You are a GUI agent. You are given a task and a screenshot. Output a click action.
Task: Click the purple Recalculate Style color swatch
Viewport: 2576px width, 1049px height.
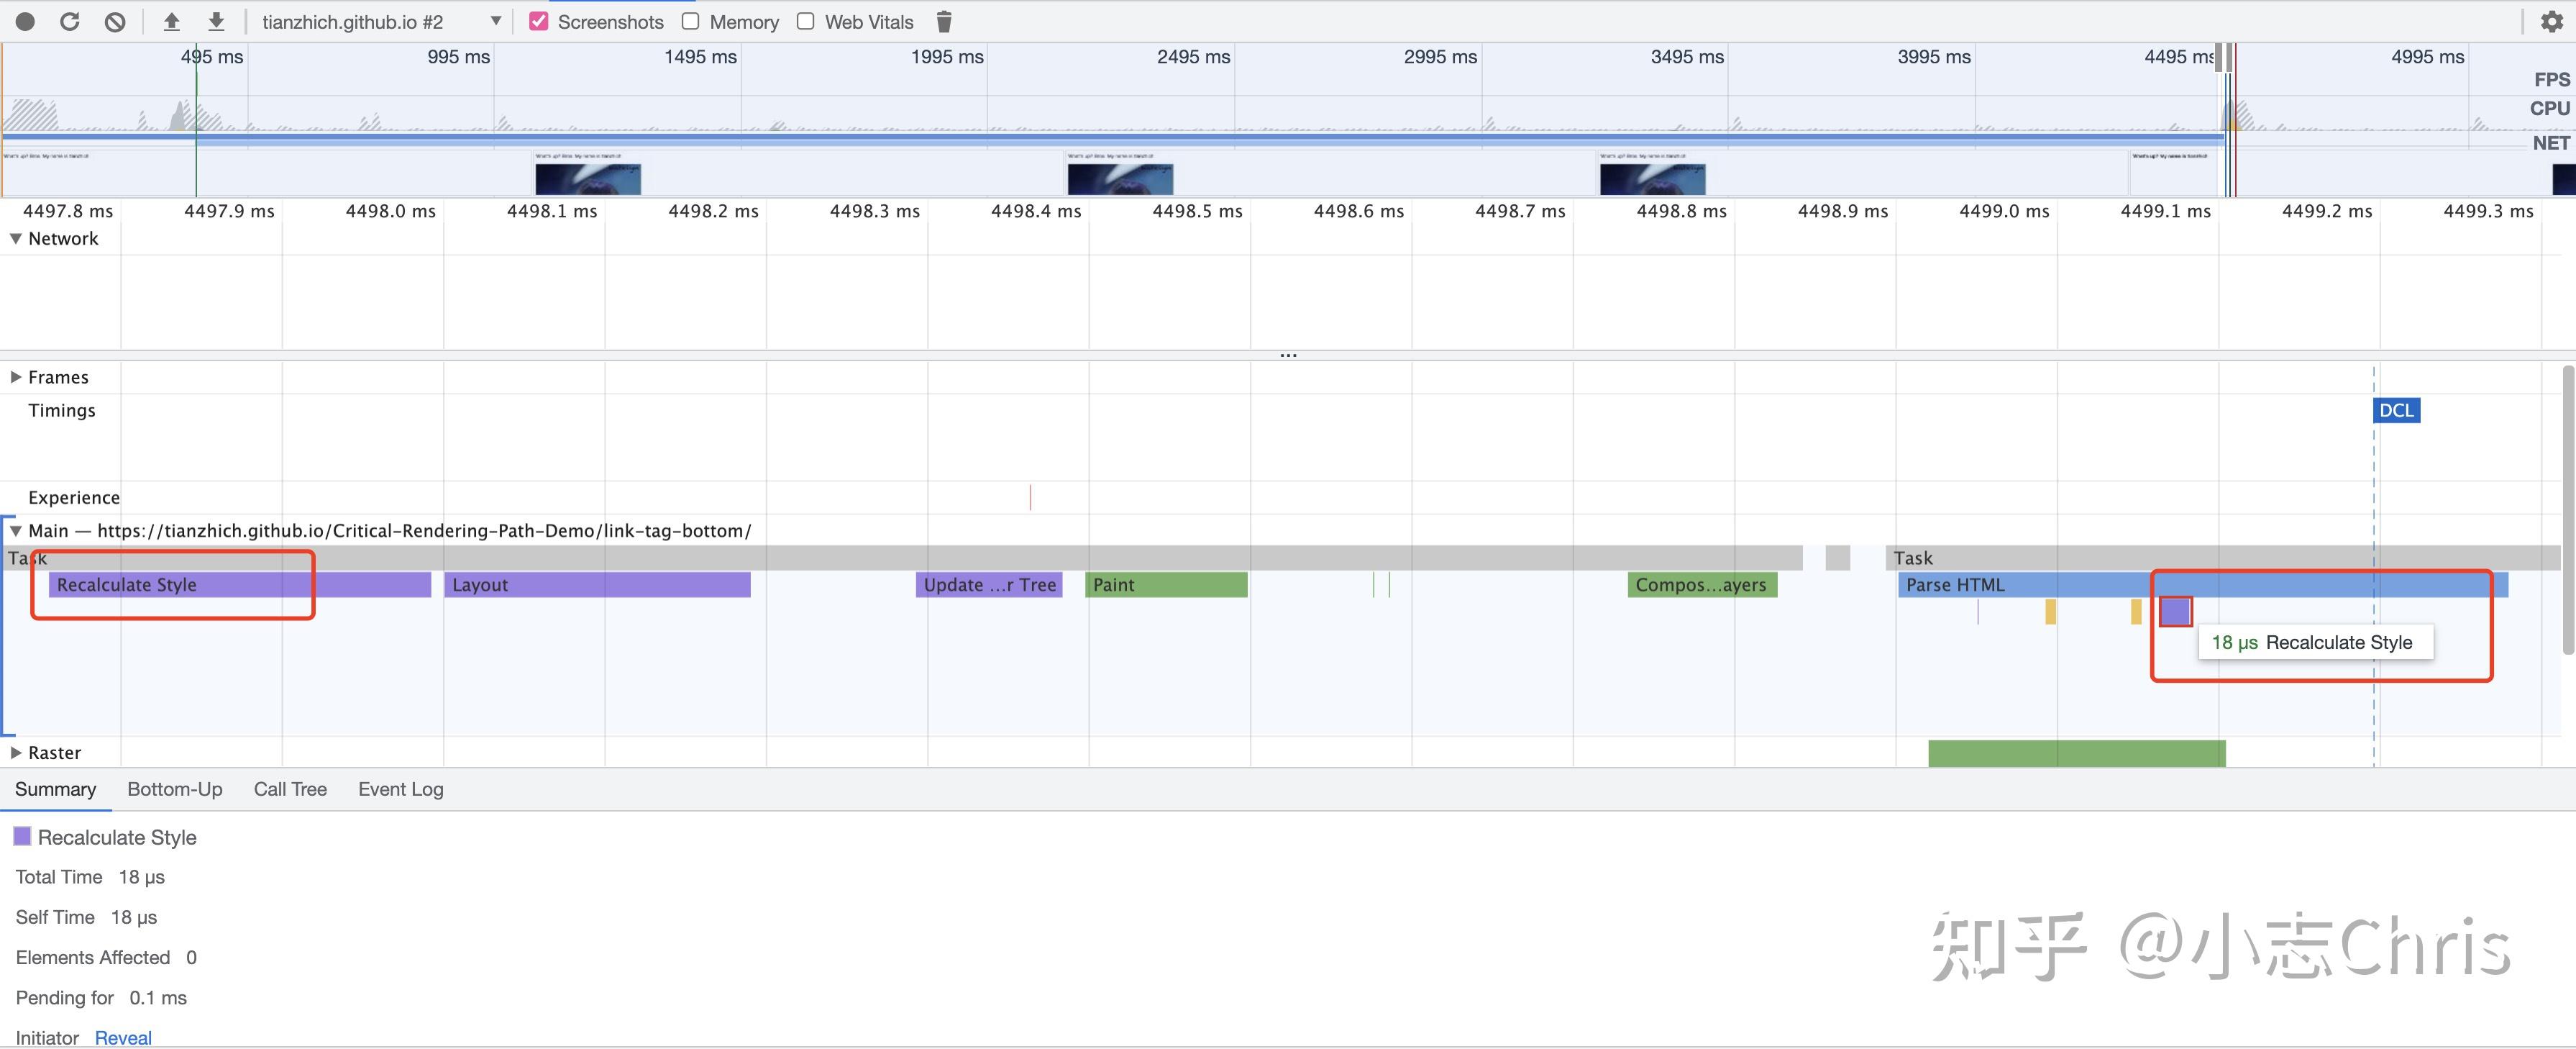22,836
